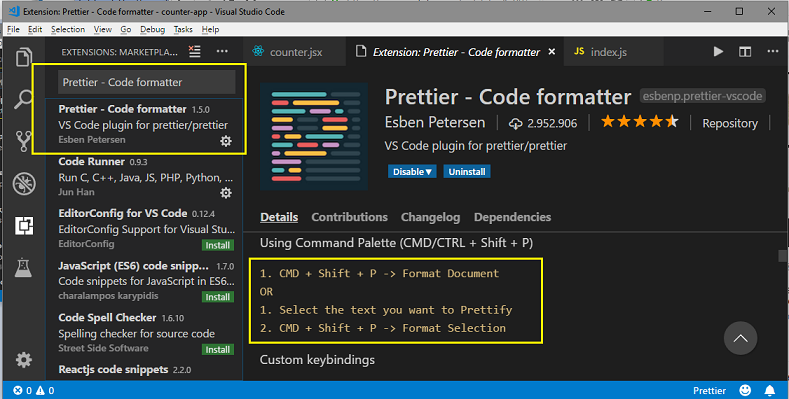The width and height of the screenshot is (789, 399).
Task: Open gear menu for Code Runner extension
Action: [x=226, y=193]
